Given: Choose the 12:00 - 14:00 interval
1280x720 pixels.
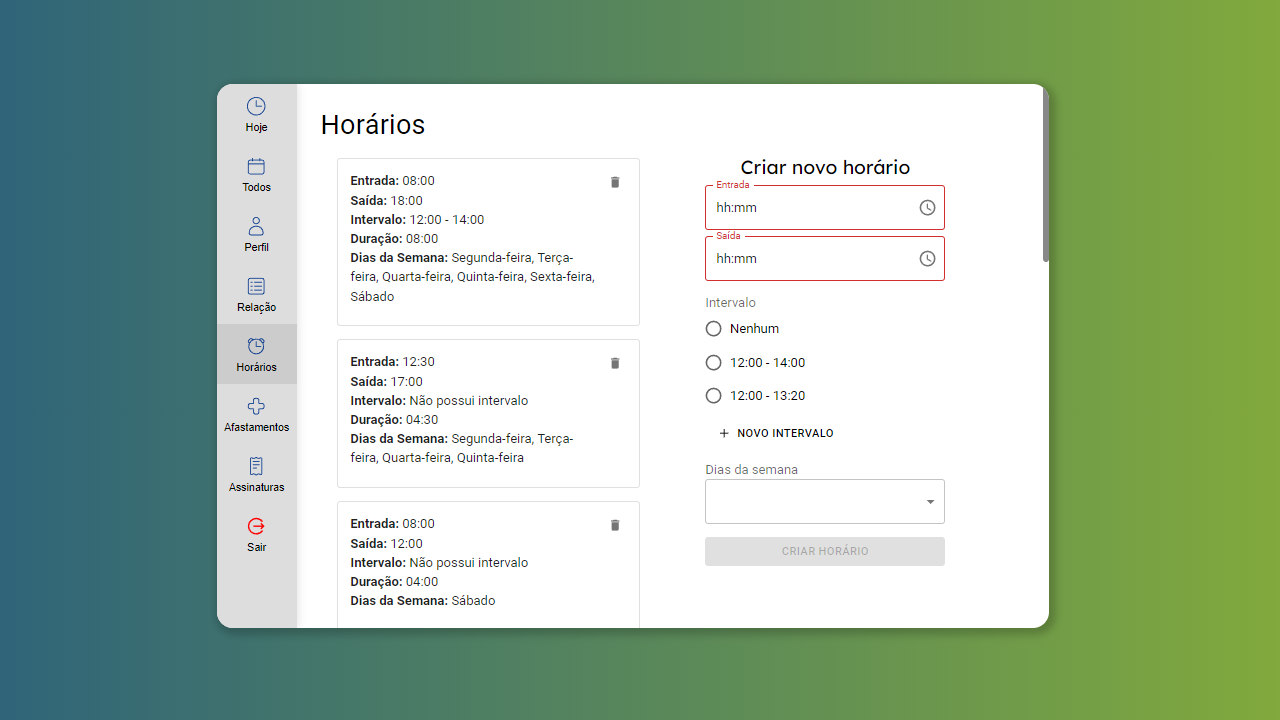Looking at the screenshot, I should pyautogui.click(x=714, y=363).
